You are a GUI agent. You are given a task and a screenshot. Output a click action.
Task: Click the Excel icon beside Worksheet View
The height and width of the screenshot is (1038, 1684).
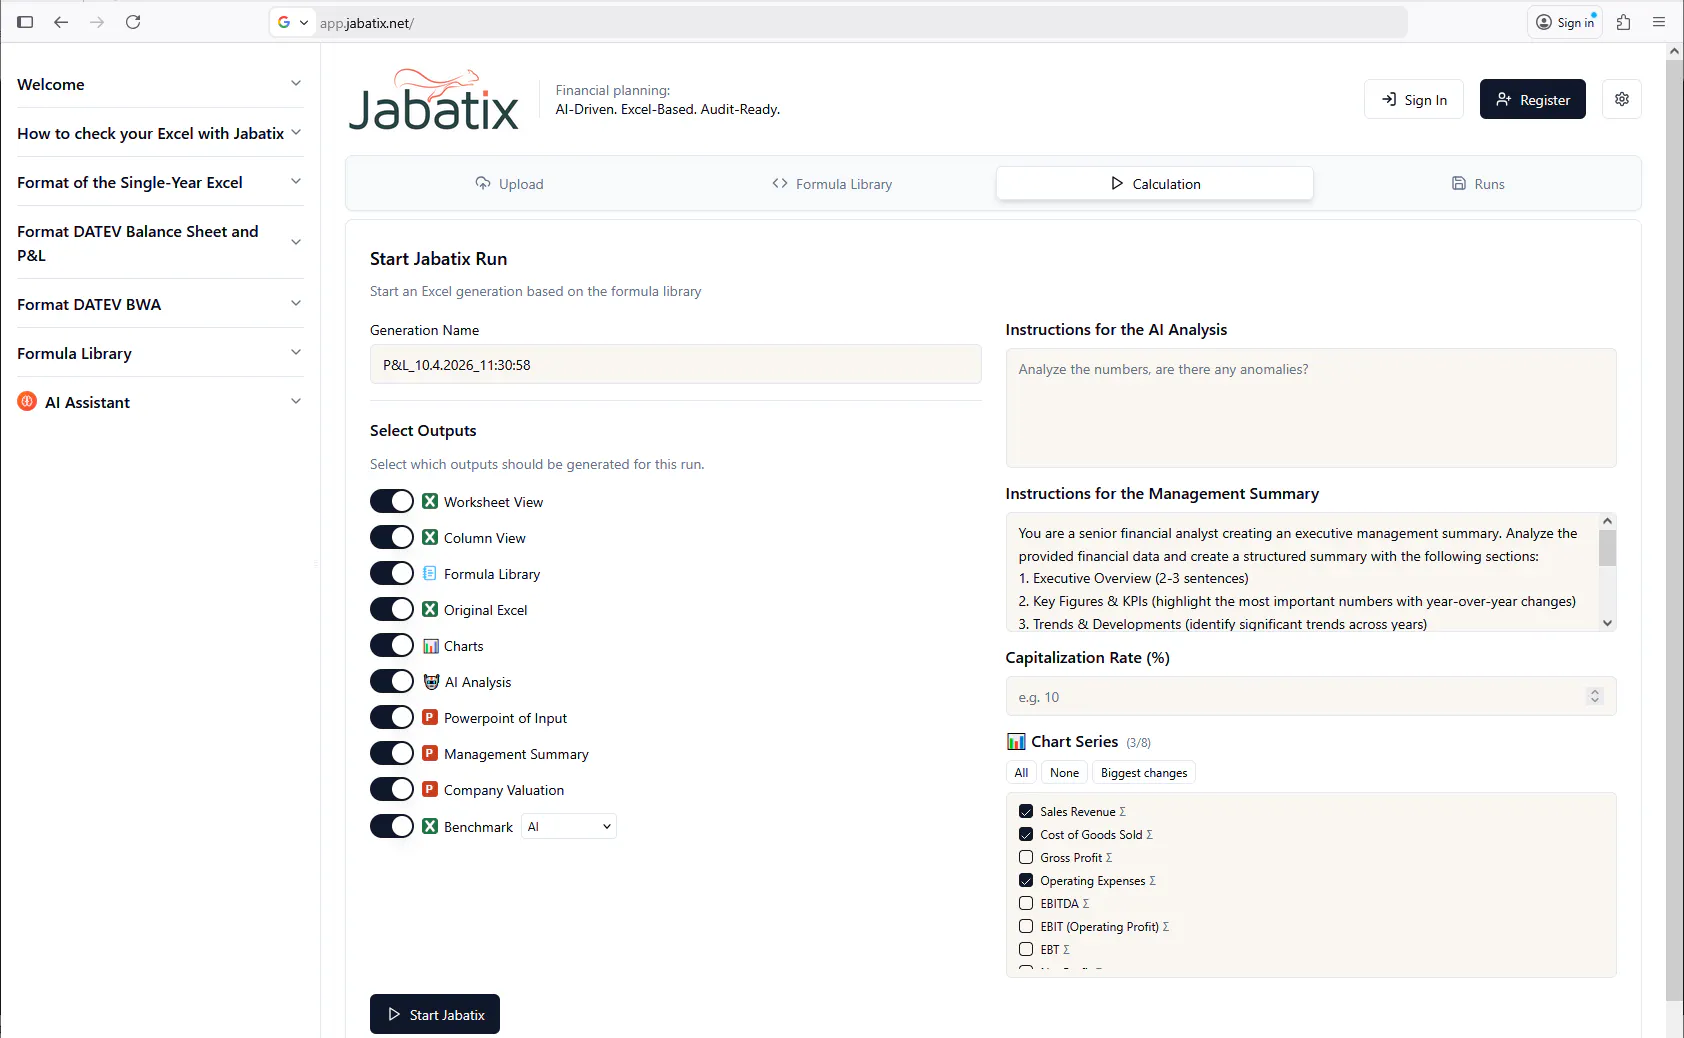click(x=430, y=501)
